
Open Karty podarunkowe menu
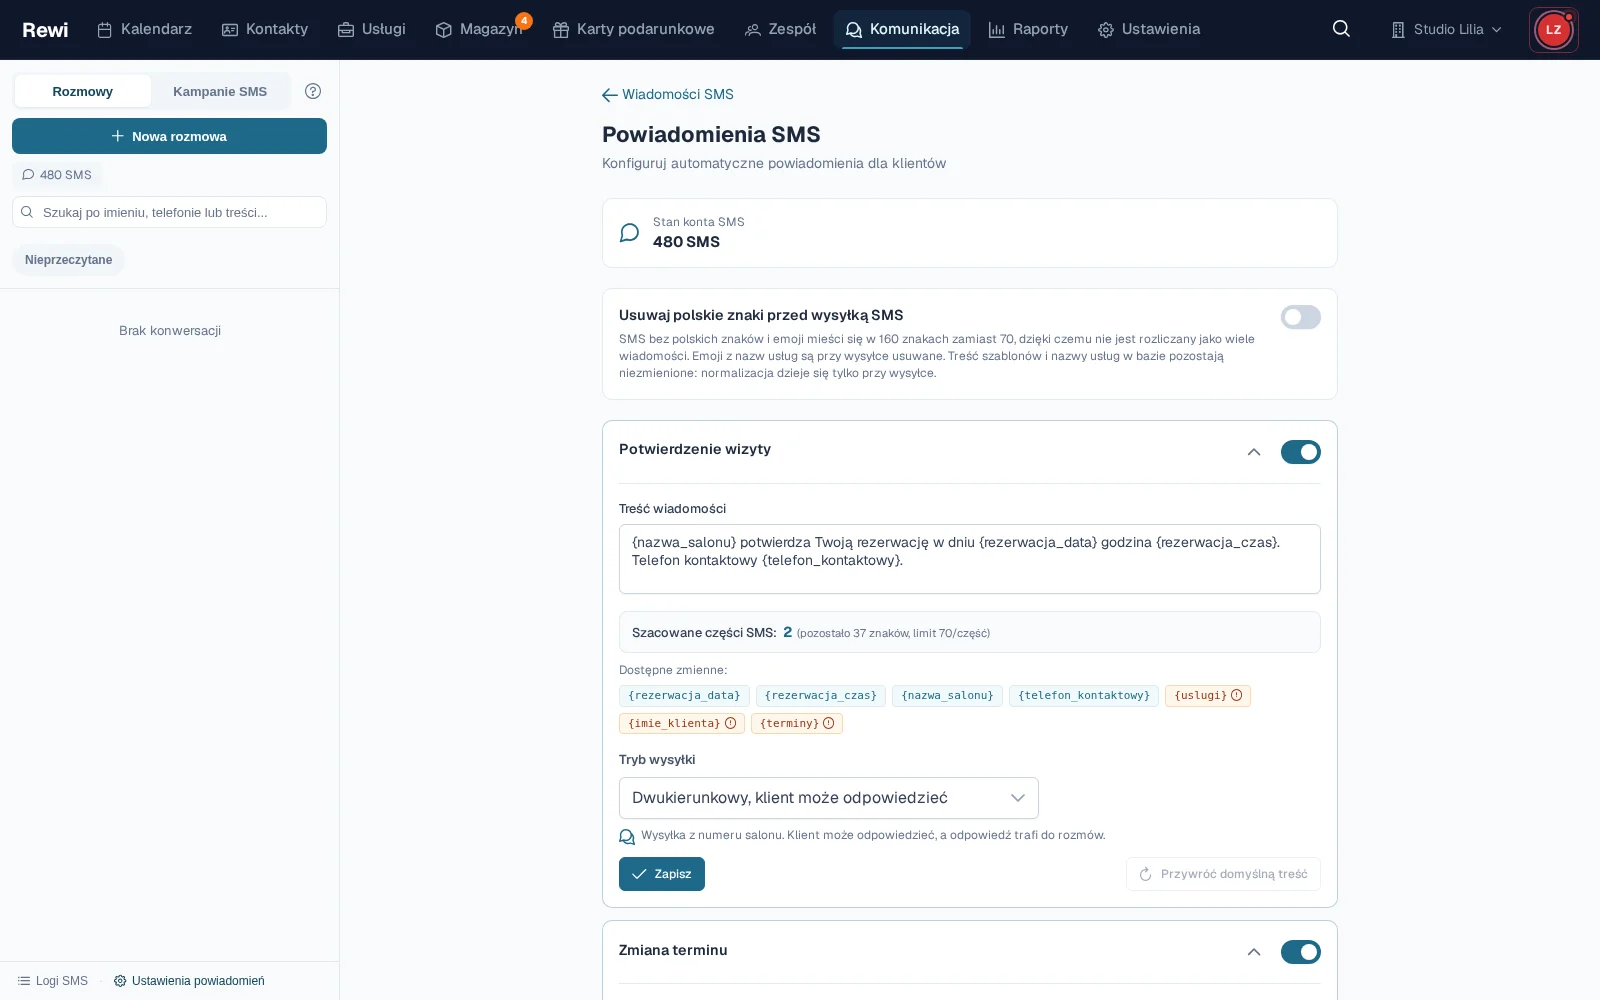pyautogui.click(x=634, y=30)
